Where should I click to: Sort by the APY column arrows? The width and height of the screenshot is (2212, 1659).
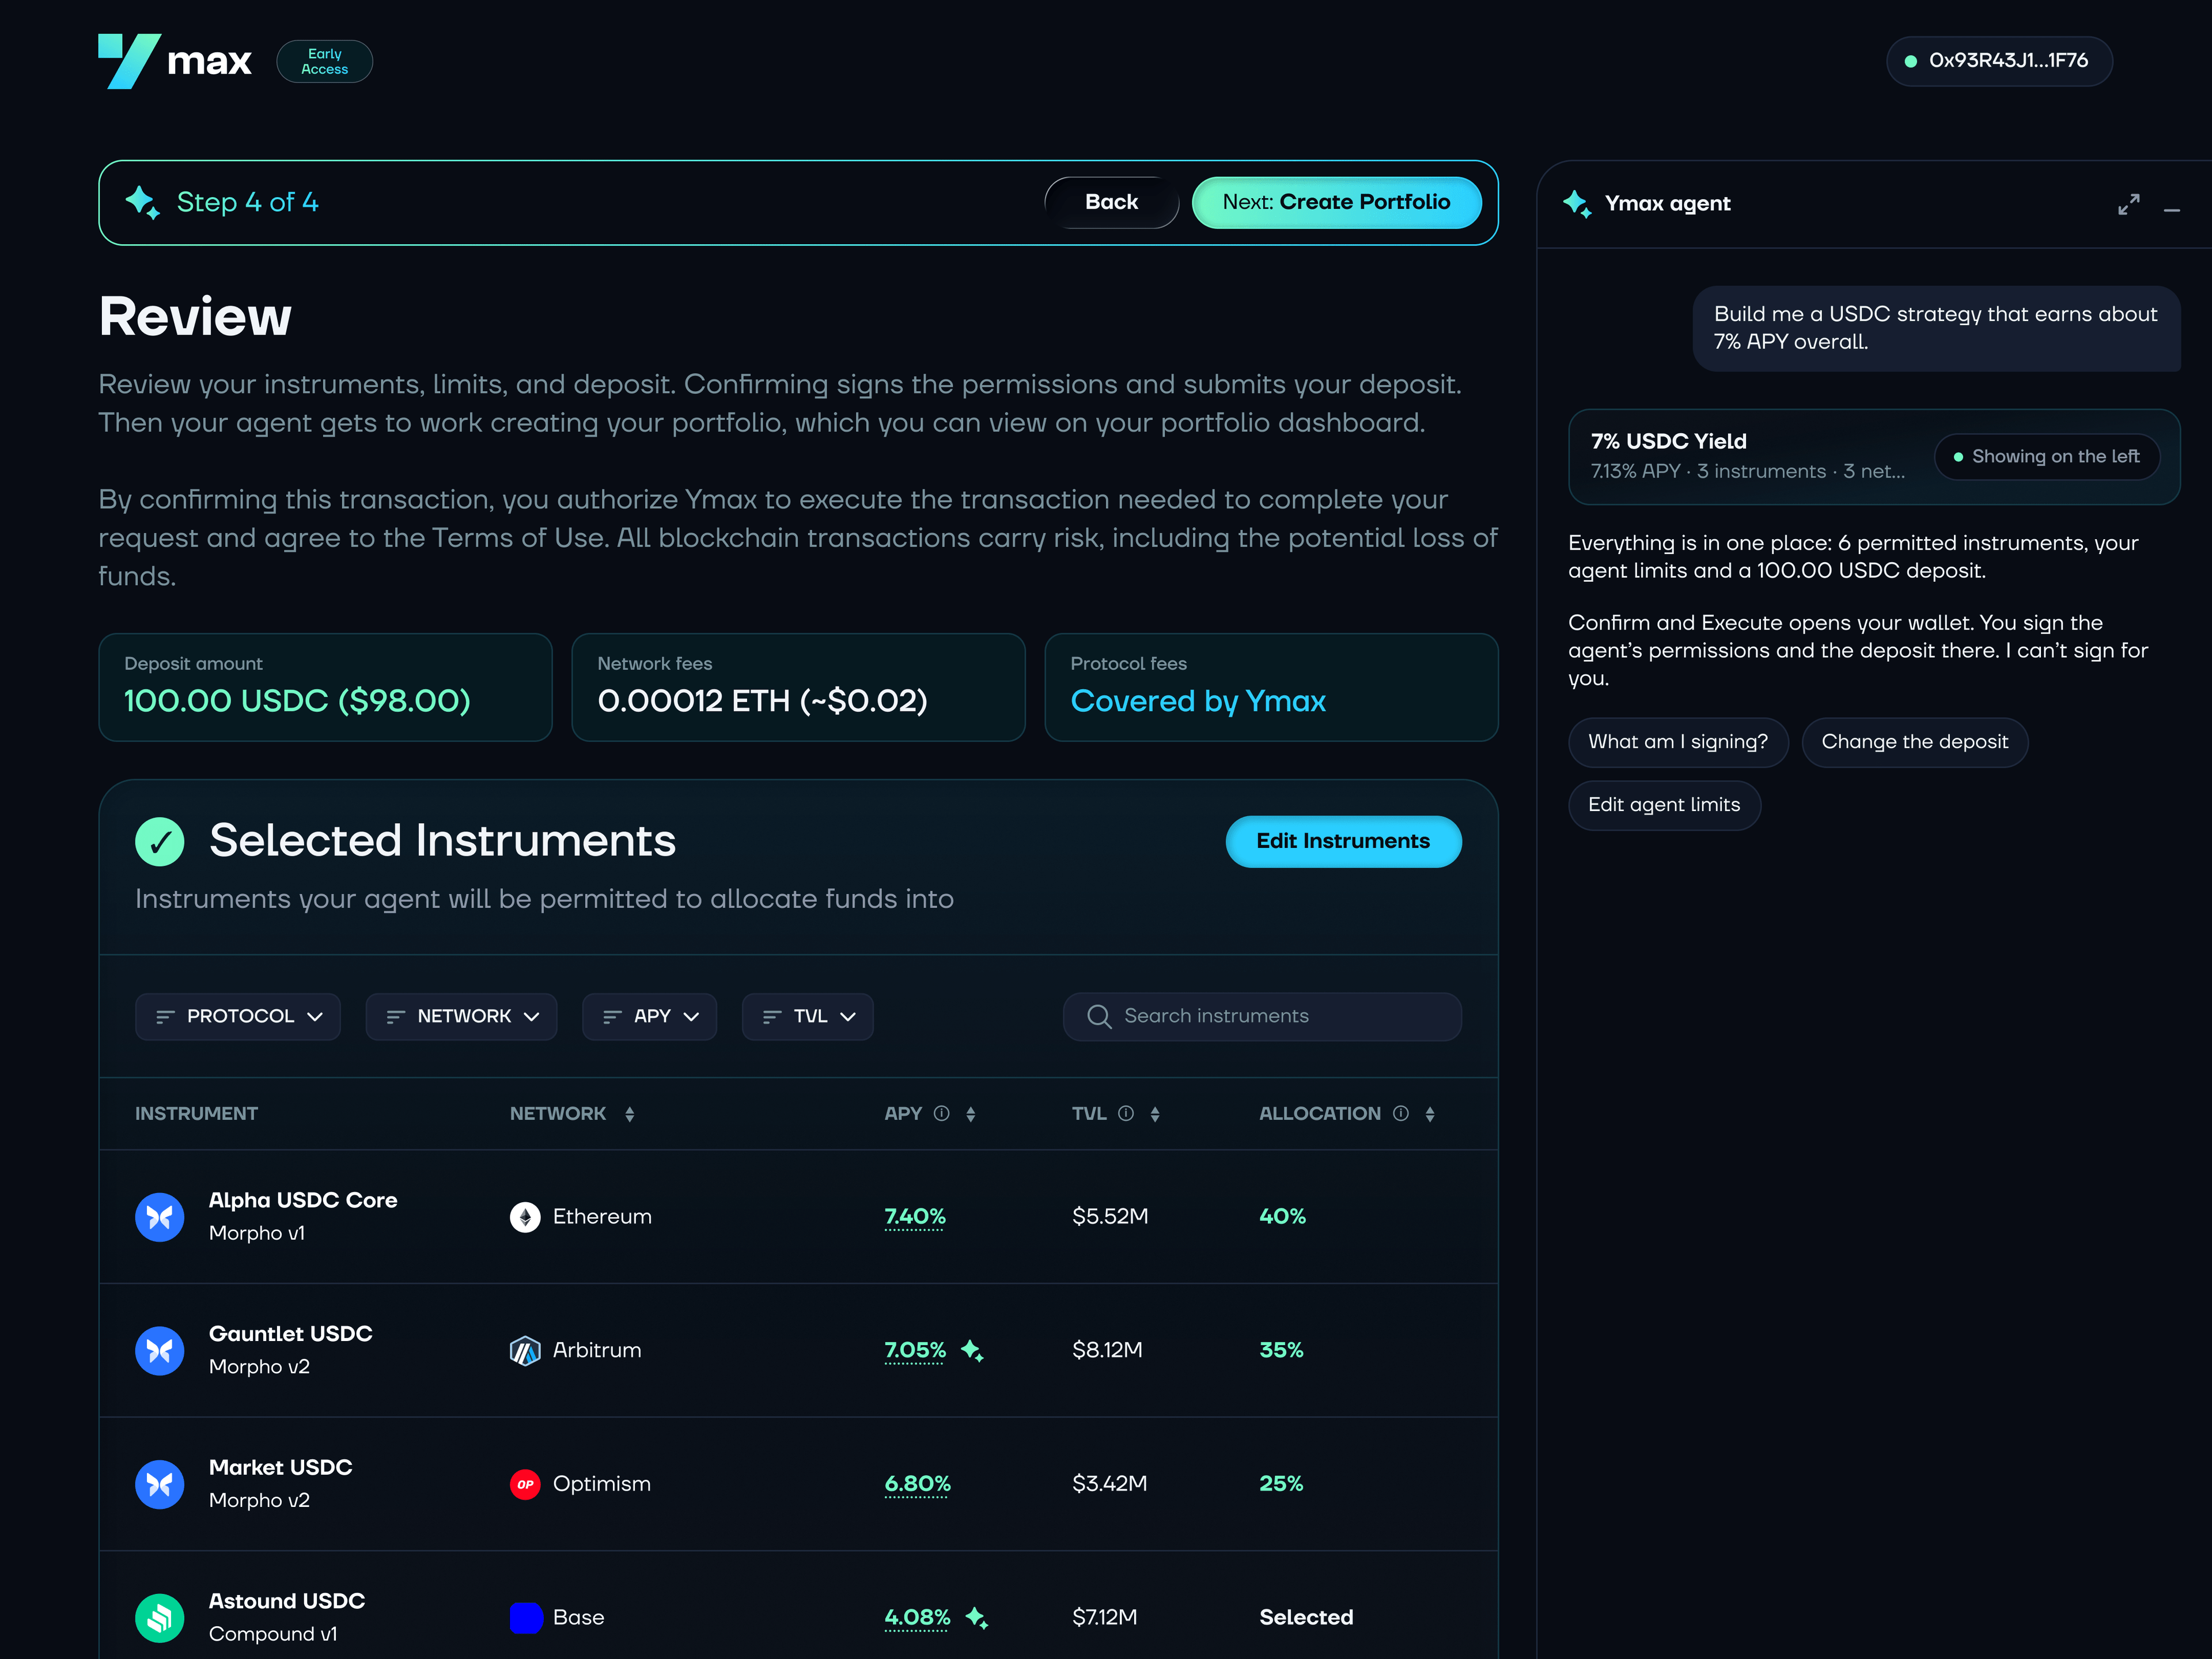click(970, 1114)
